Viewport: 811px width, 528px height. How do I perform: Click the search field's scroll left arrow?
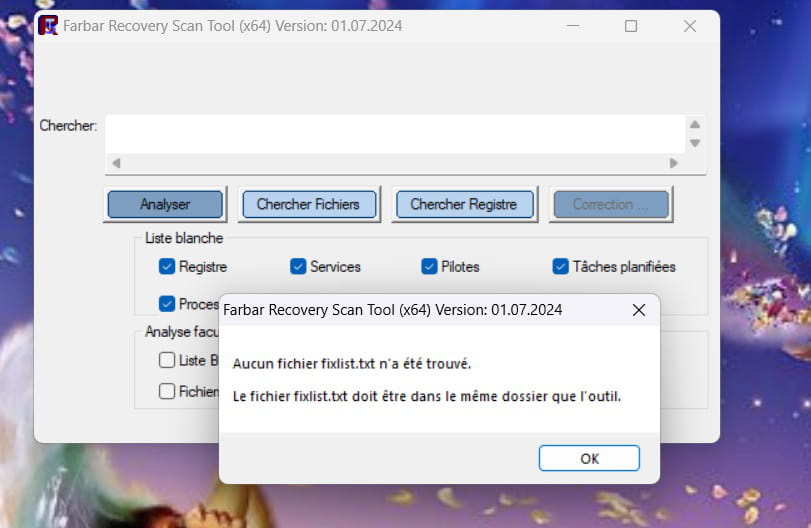point(116,163)
